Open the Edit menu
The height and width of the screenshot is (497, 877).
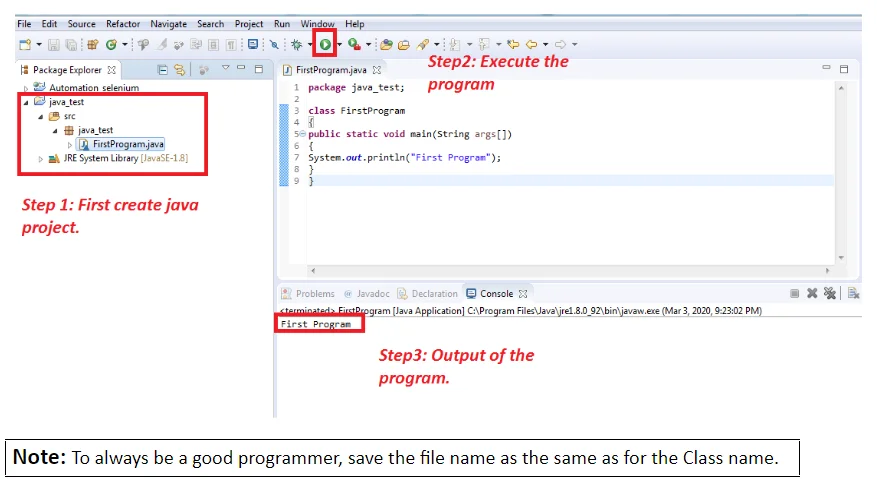tap(49, 24)
